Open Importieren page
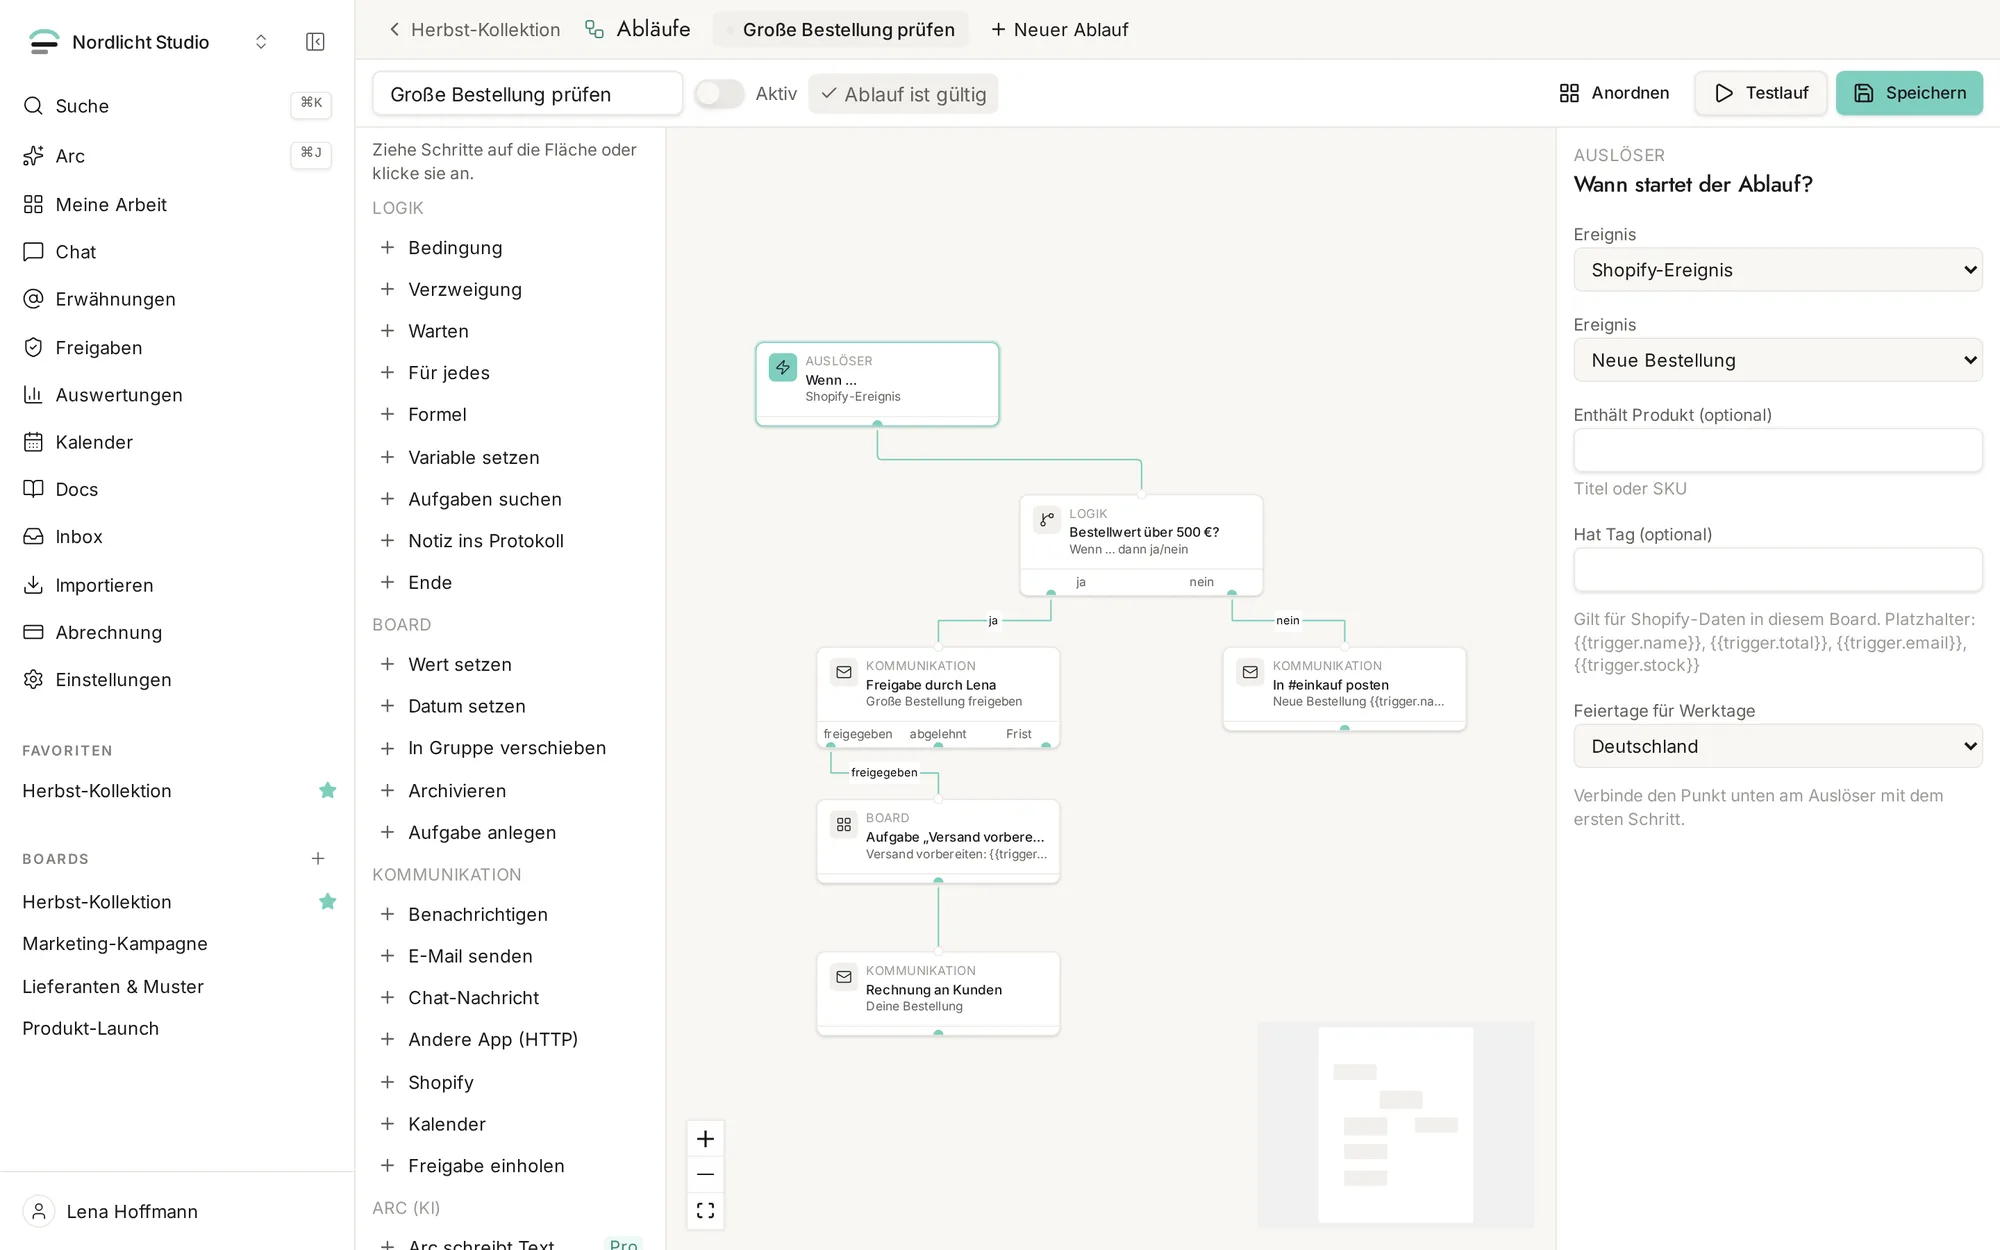 [177, 585]
